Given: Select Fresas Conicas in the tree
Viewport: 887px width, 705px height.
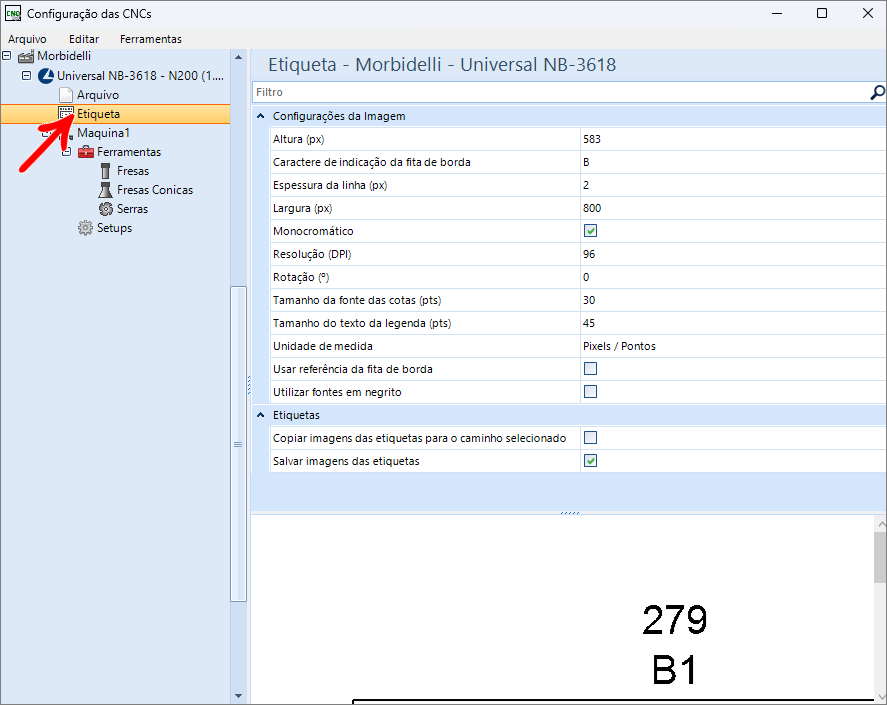Looking at the screenshot, I should (x=155, y=190).
